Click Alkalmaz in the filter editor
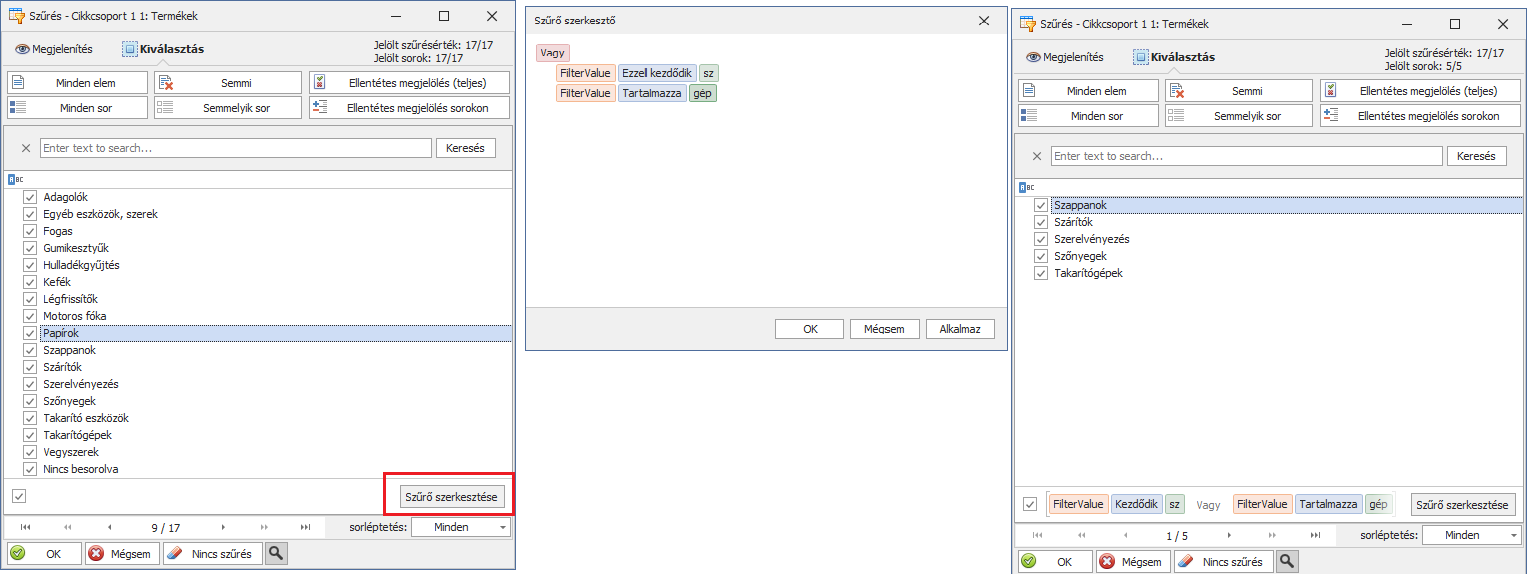1530x579 pixels. coord(959,329)
